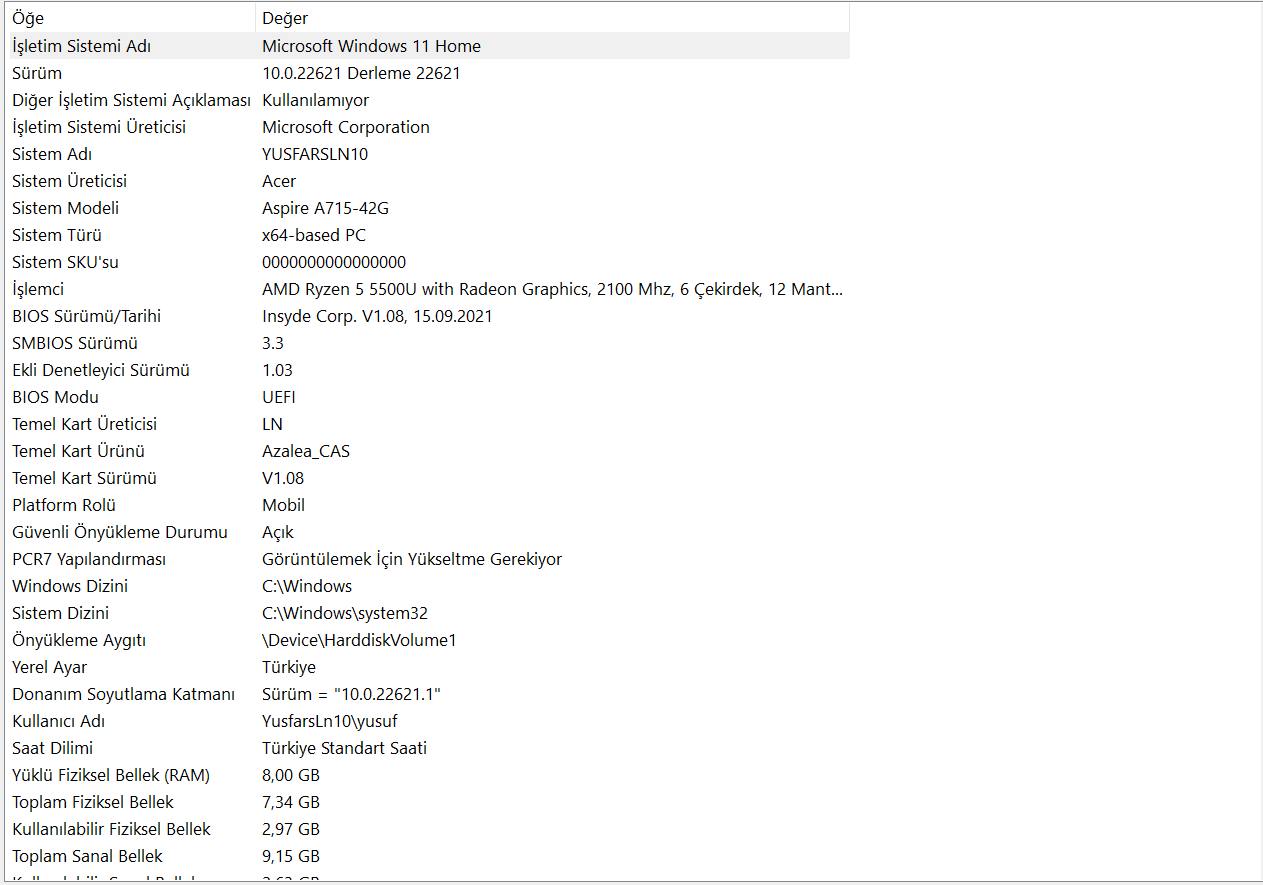
Task: Click the Mobil value
Action: click(283, 505)
